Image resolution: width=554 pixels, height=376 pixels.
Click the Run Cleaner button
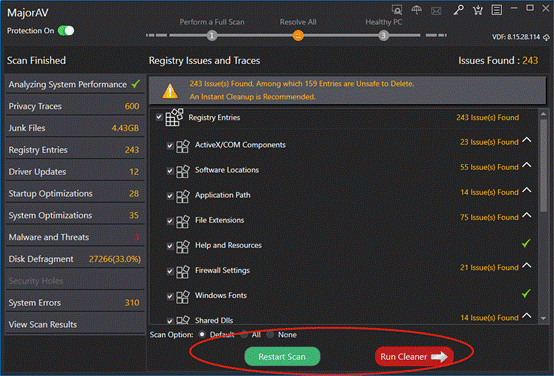pyautogui.click(x=414, y=357)
